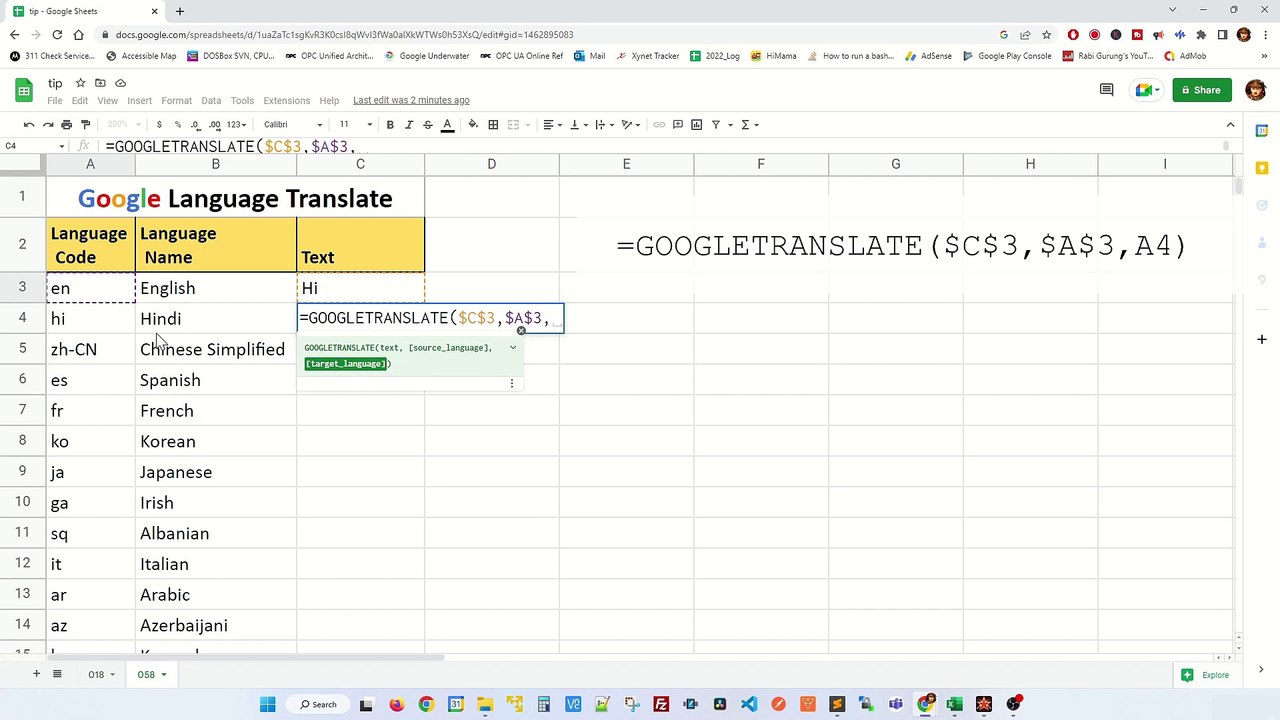Select cell containing 'Hindi'
The image size is (1280, 720).
tap(216, 318)
